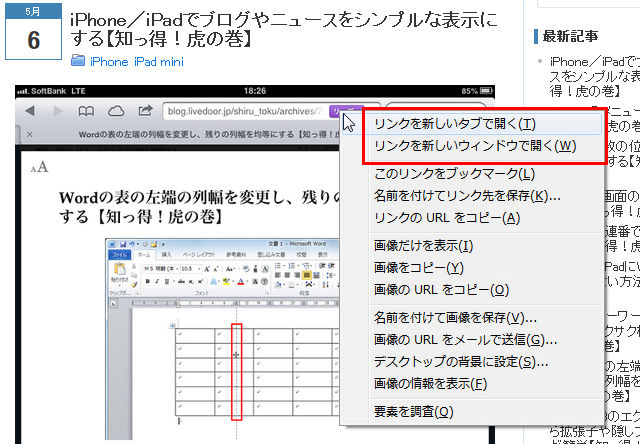Screen dimensions: 640x444
Task: Tap the Safari back arrow in screenshot
Action: [29, 111]
